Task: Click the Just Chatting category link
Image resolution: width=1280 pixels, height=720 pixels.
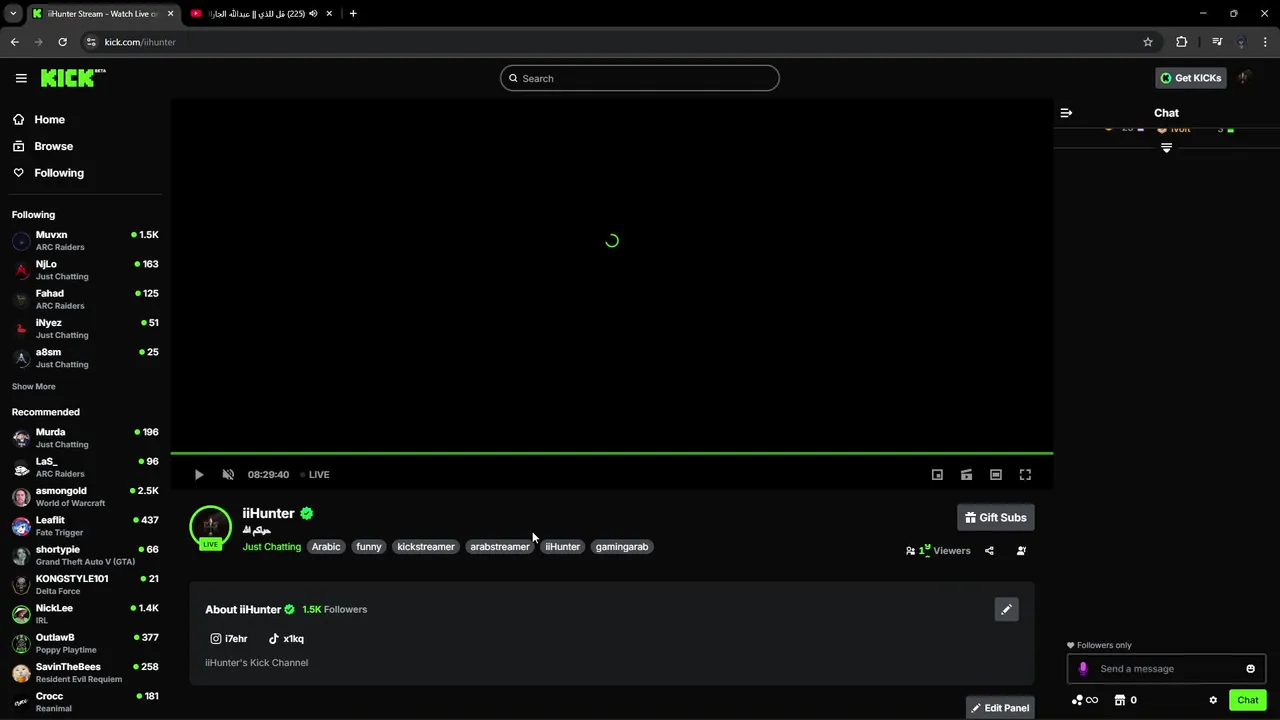Action: click(x=271, y=547)
